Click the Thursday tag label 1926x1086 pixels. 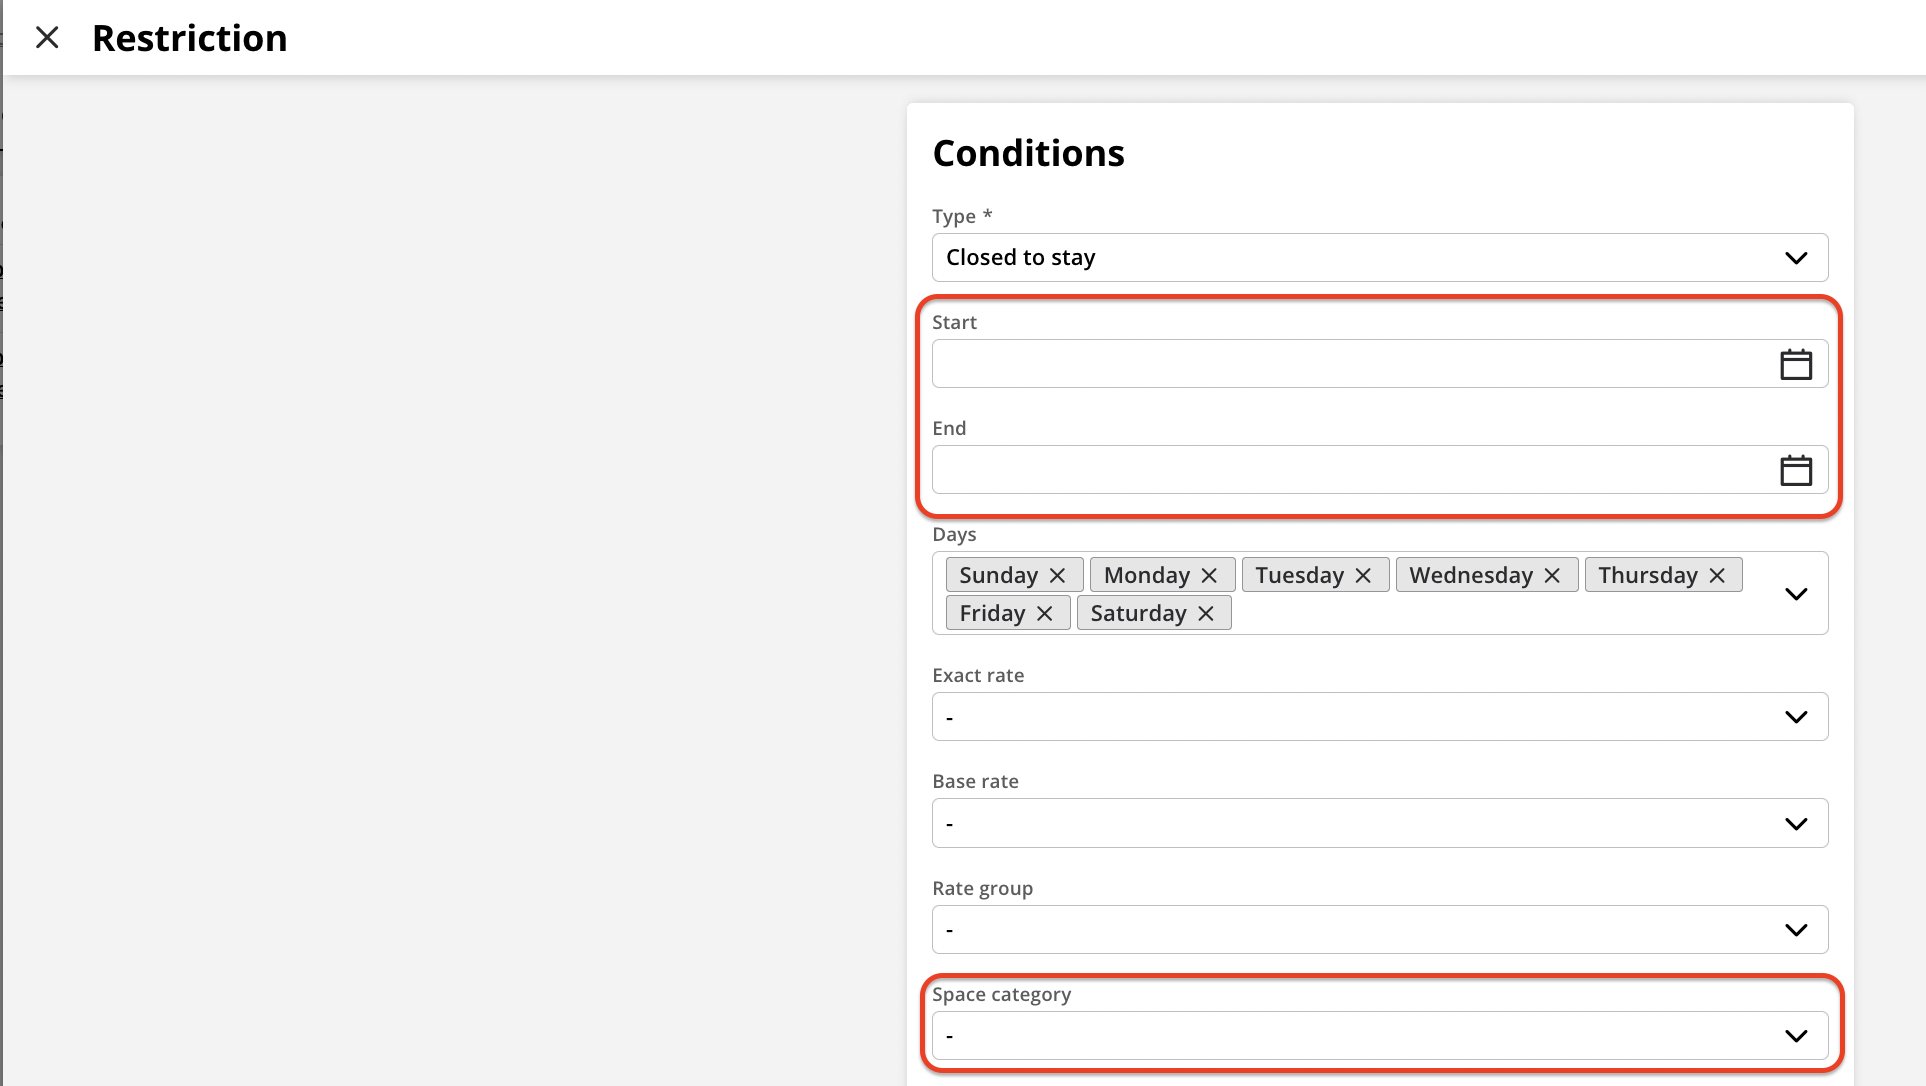pyautogui.click(x=1647, y=576)
